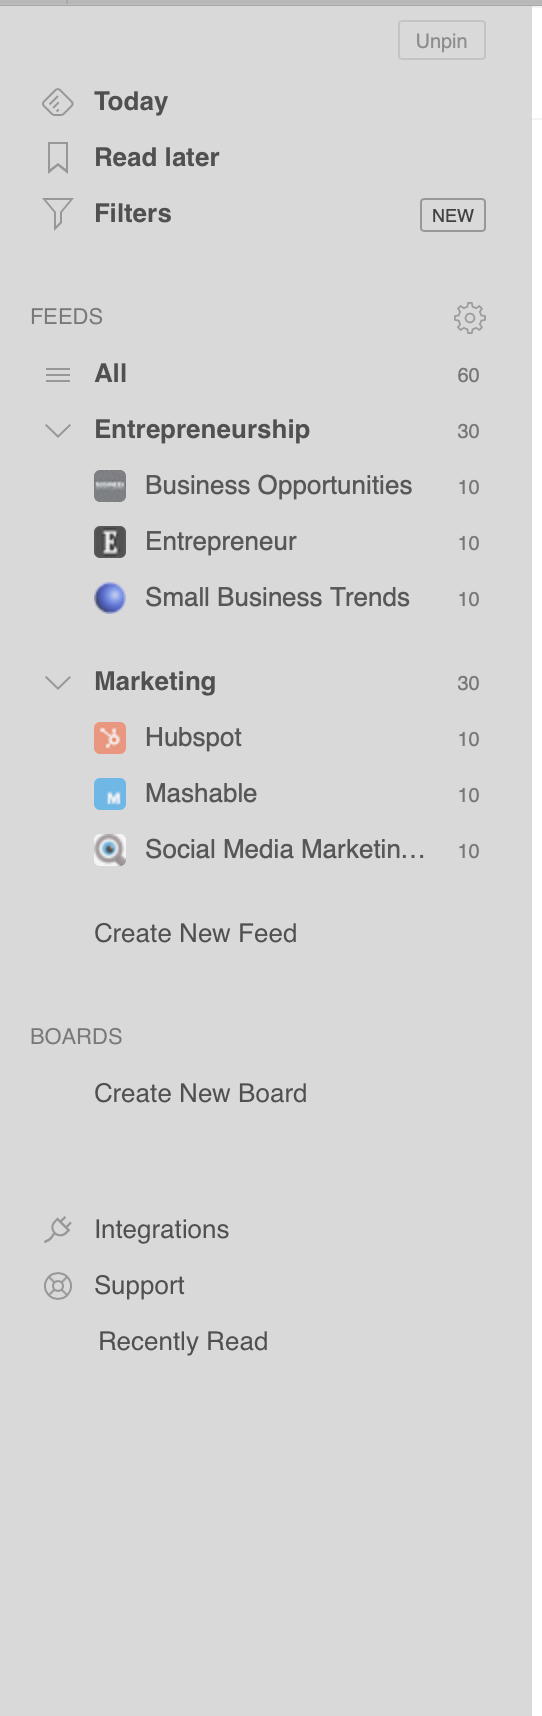Screen dimensions: 542x1716
Task: Open the Today feed icon
Action: pyautogui.click(x=58, y=102)
